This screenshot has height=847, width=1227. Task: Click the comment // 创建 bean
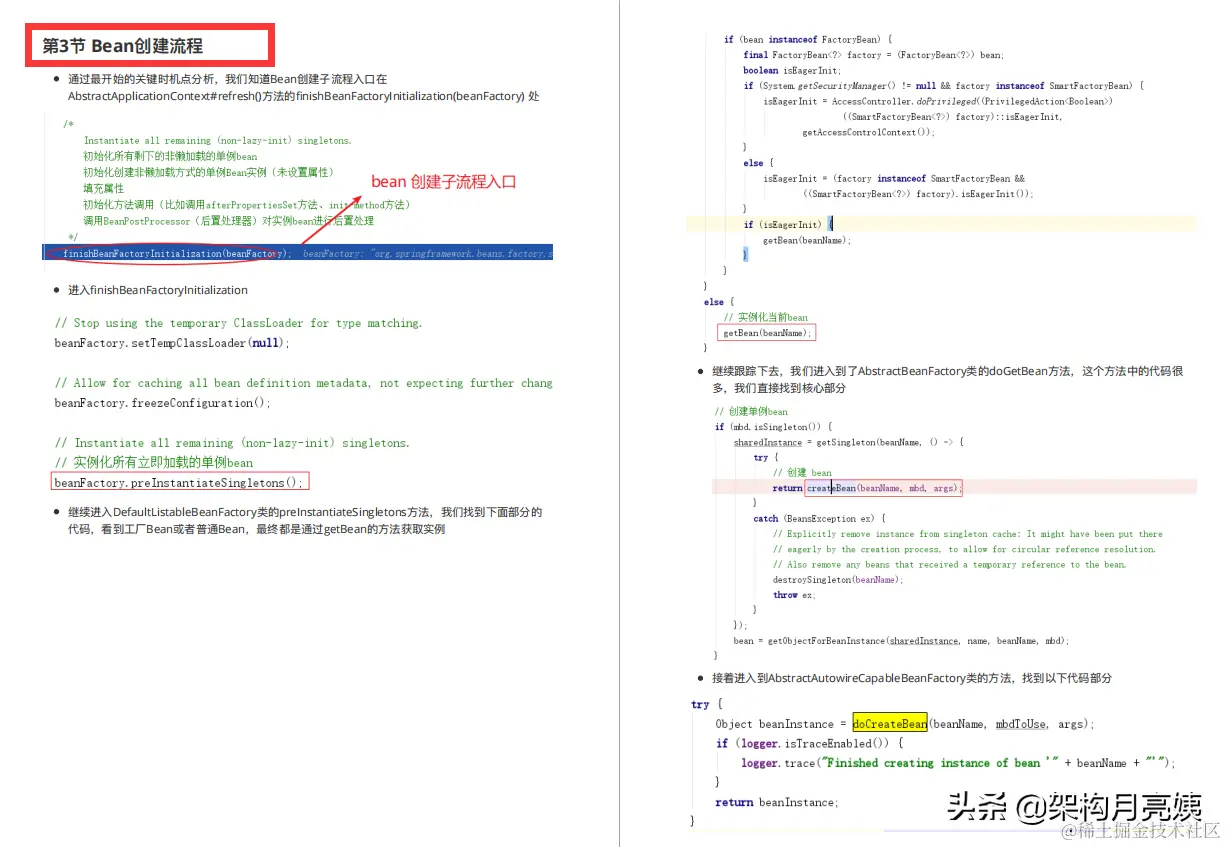[802, 472]
